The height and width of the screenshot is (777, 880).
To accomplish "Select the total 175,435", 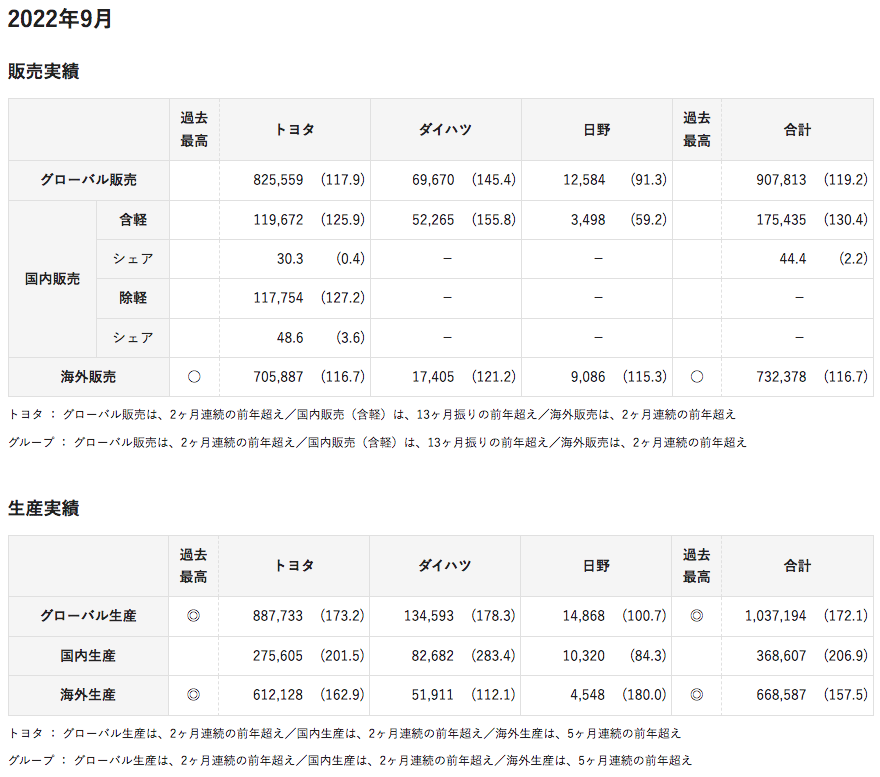I will click(x=781, y=220).
